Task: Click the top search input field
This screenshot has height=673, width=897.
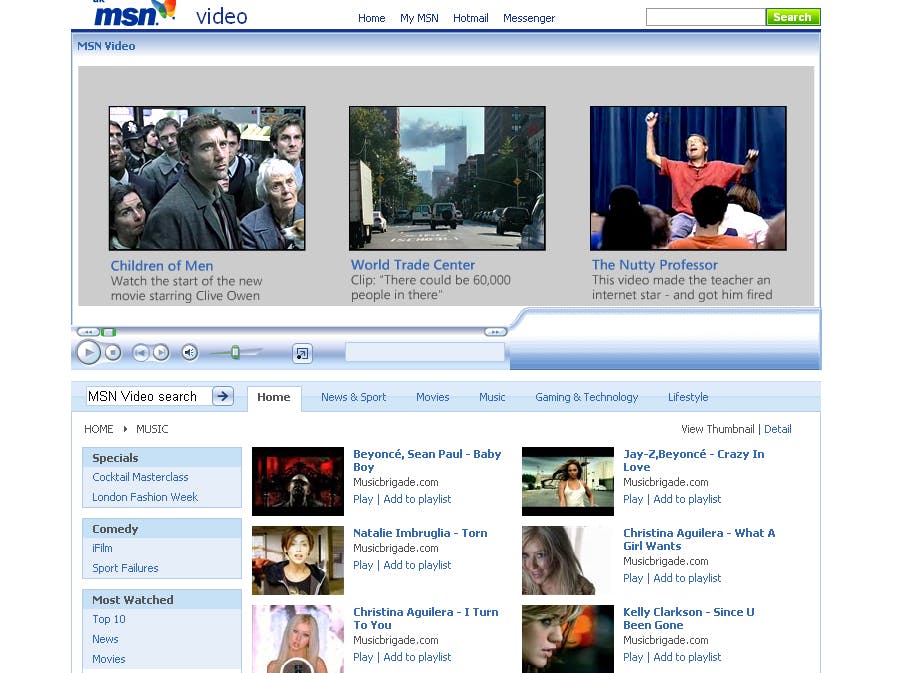Action: pyautogui.click(x=705, y=17)
